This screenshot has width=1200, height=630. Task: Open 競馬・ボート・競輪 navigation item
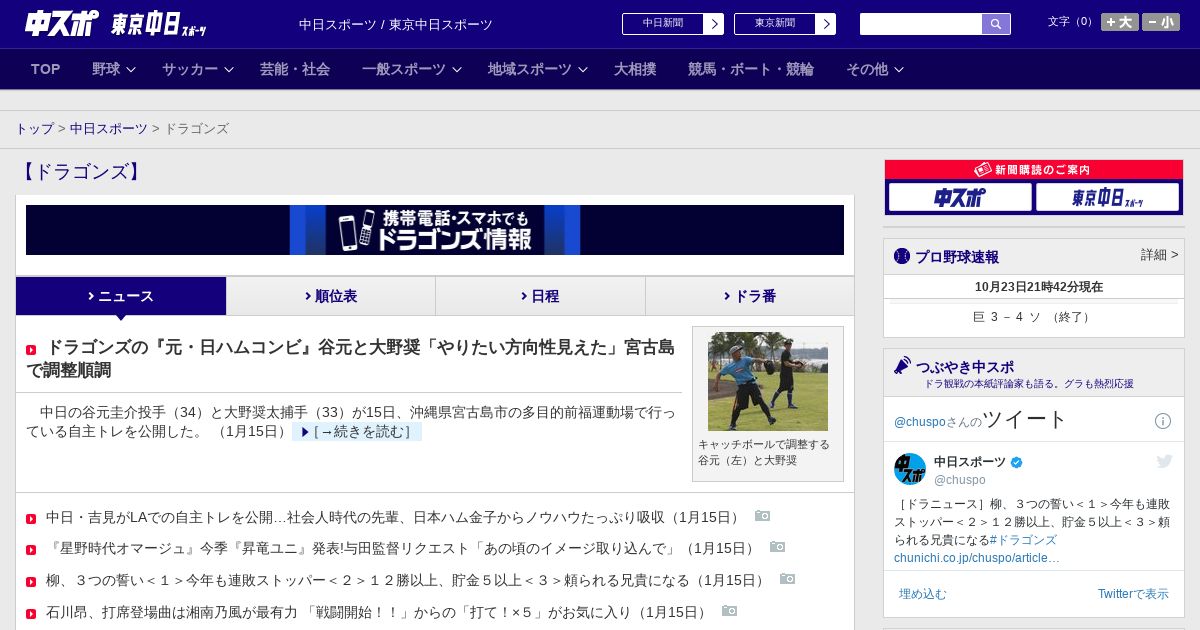pyautogui.click(x=751, y=69)
